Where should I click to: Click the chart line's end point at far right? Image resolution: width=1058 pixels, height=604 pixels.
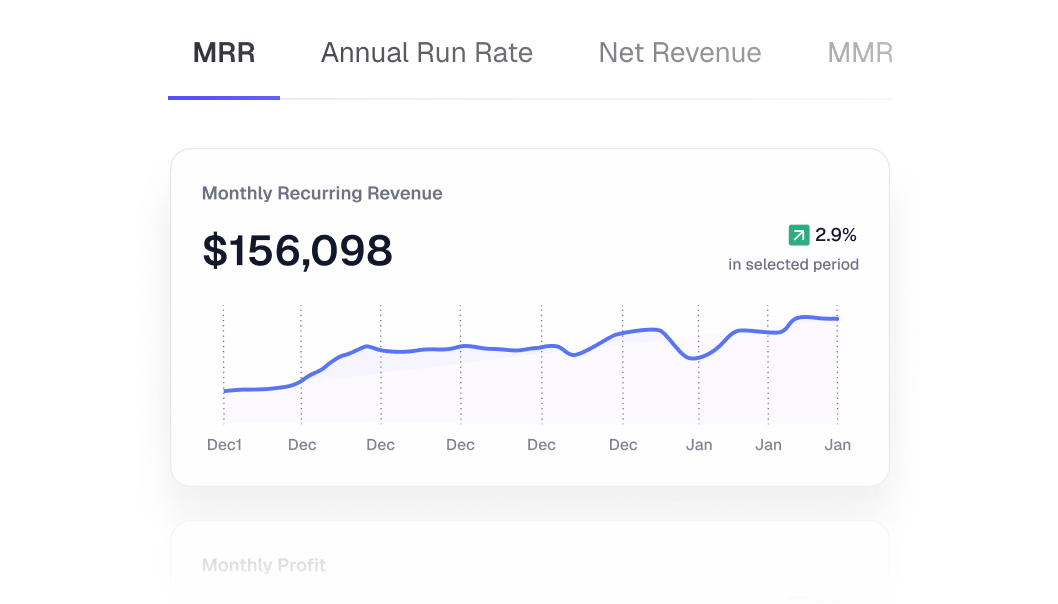point(837,318)
